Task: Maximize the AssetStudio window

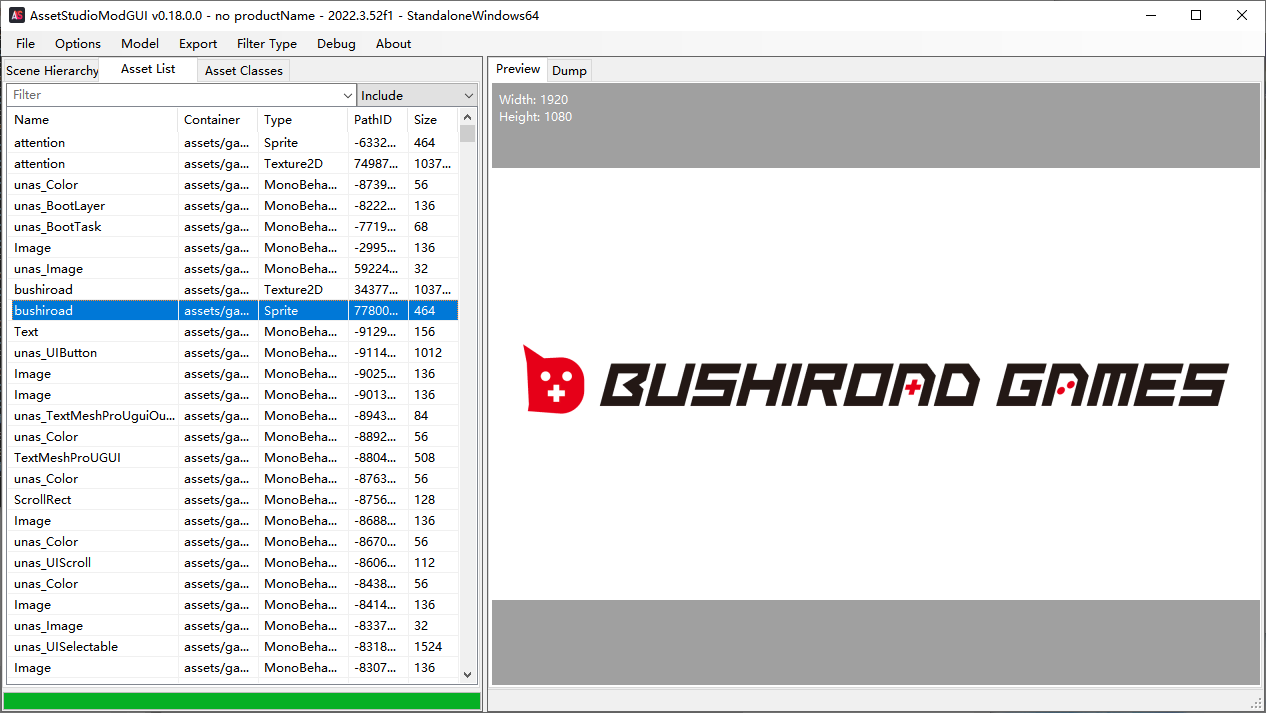Action: [x=1196, y=15]
